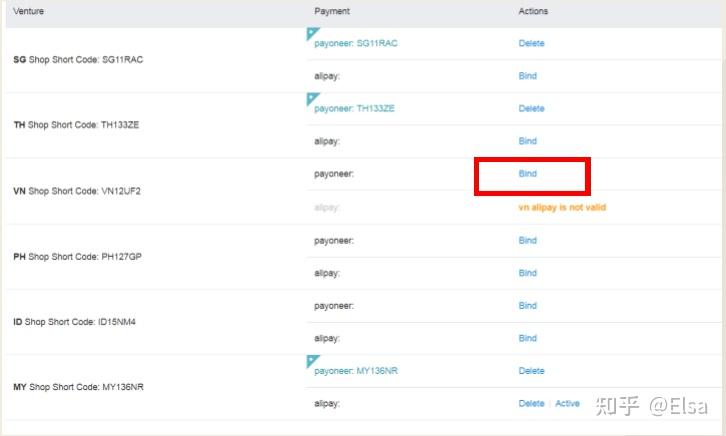Open the payoneer: SG11RAC link
This screenshot has height=436, width=726.
pos(356,44)
